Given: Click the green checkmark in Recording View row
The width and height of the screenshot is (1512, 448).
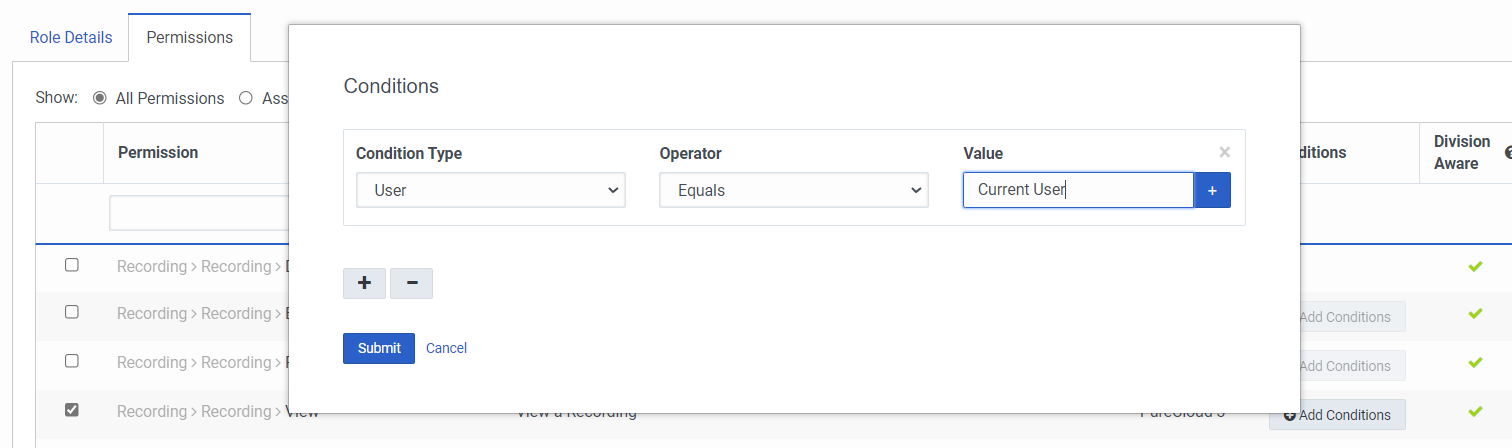Looking at the screenshot, I should click(1474, 411).
